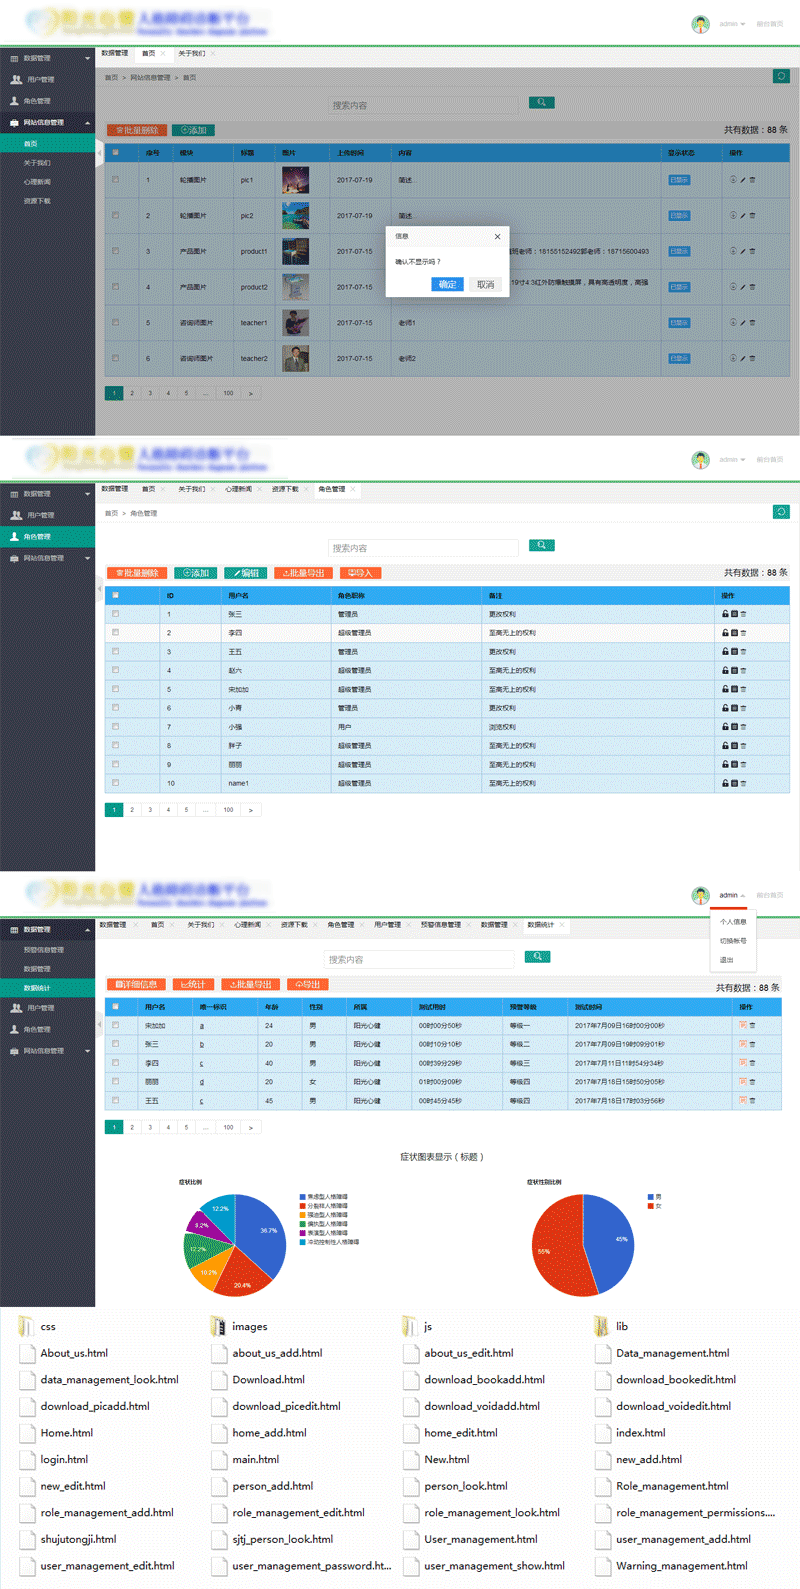Click 取消 in the confirmation dialog
Screen dimensions: 800x1589
(x=485, y=284)
